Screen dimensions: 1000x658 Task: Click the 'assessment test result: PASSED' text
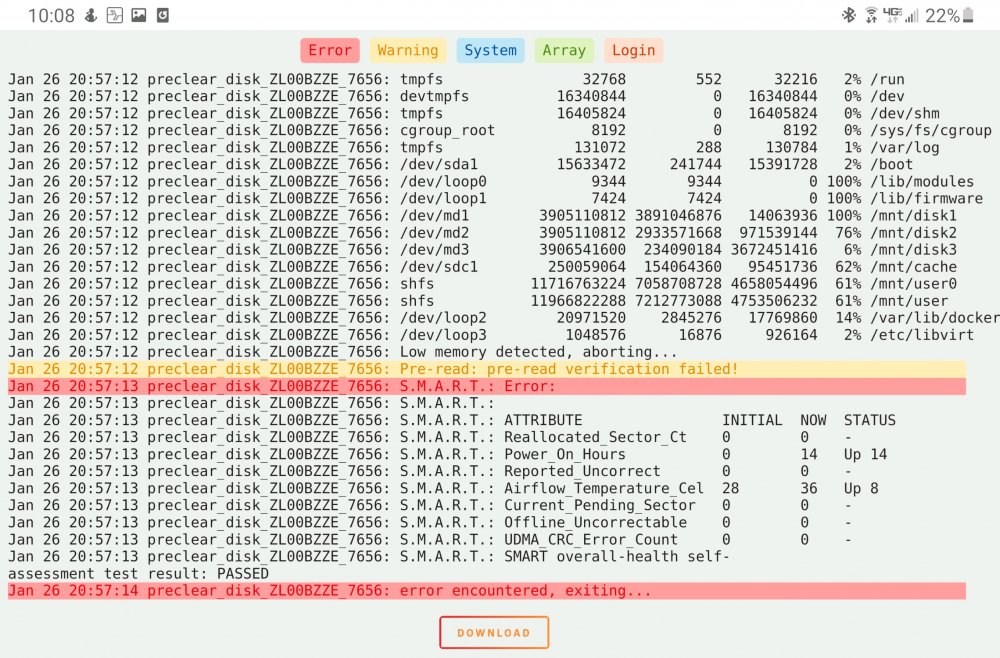(138, 574)
